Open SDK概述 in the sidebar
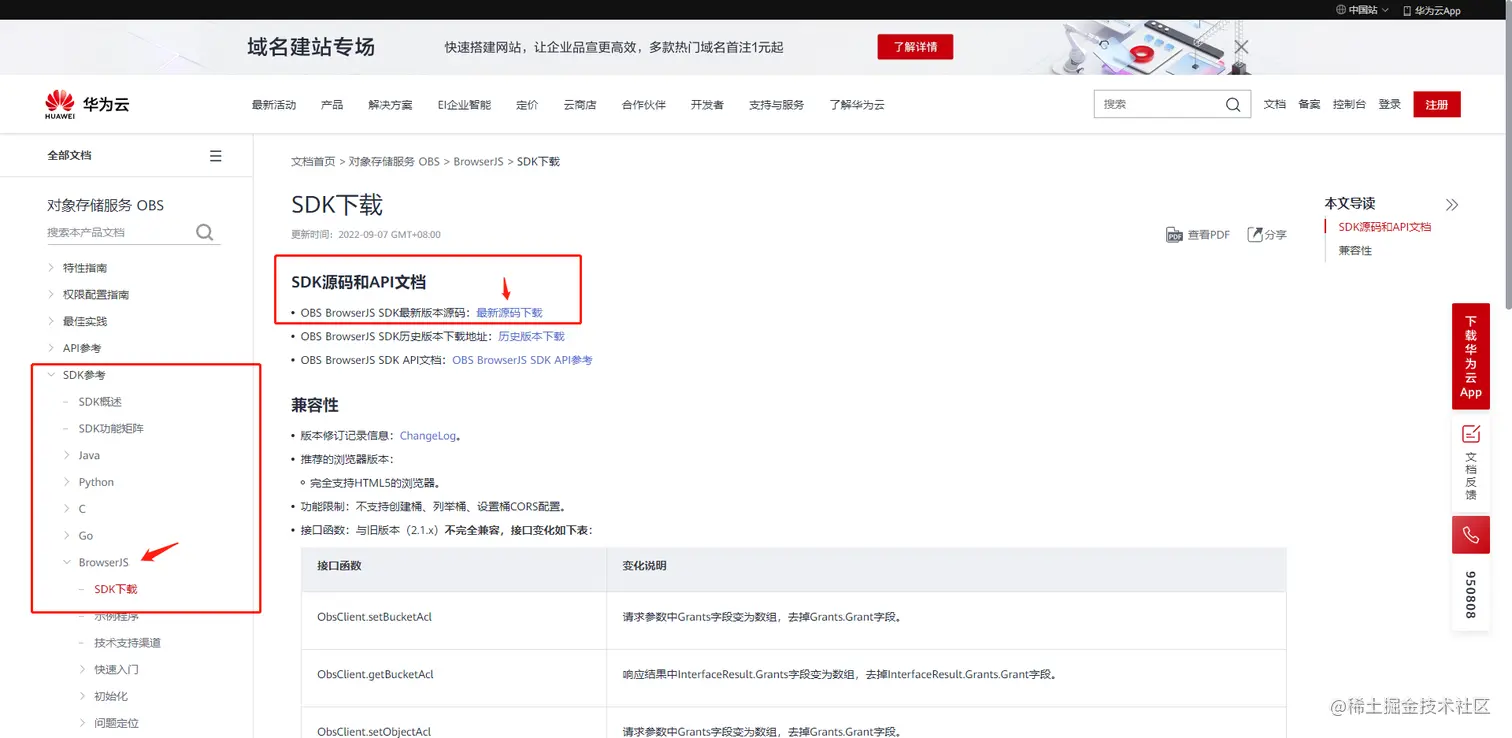Screen dimensions: 1512x738 [100, 402]
